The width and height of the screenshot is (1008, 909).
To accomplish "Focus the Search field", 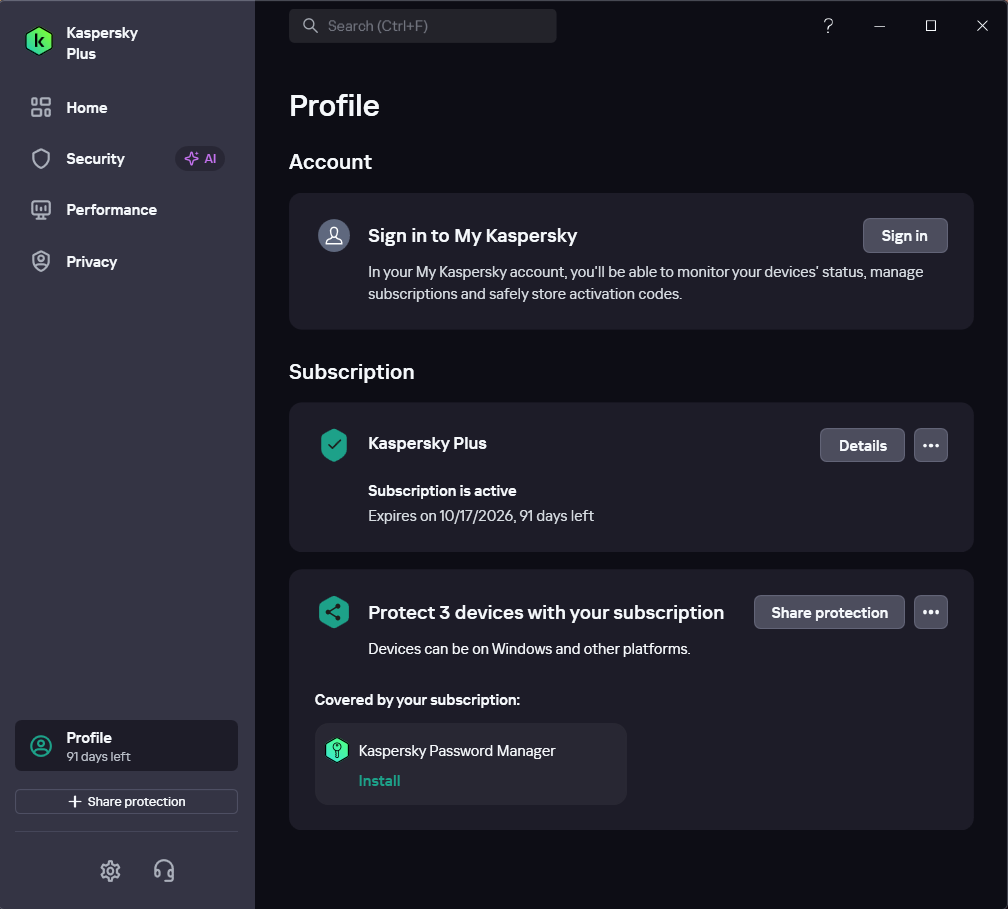I will click(x=422, y=26).
